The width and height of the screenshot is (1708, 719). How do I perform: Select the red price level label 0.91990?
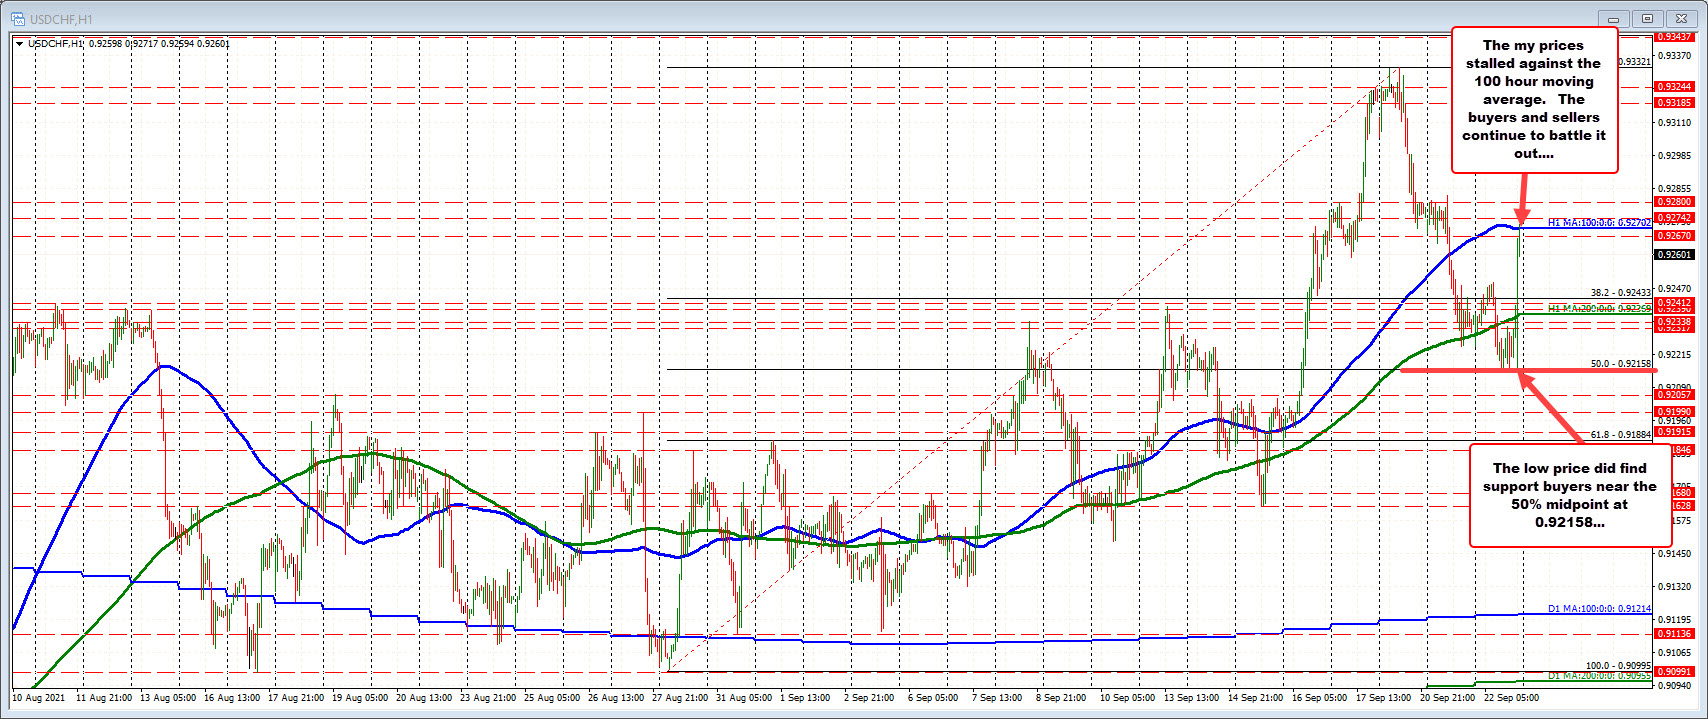(1675, 412)
